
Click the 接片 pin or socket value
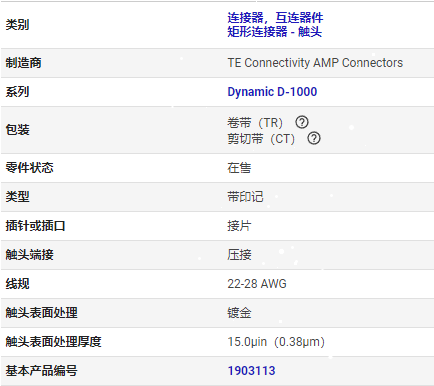pos(239,226)
